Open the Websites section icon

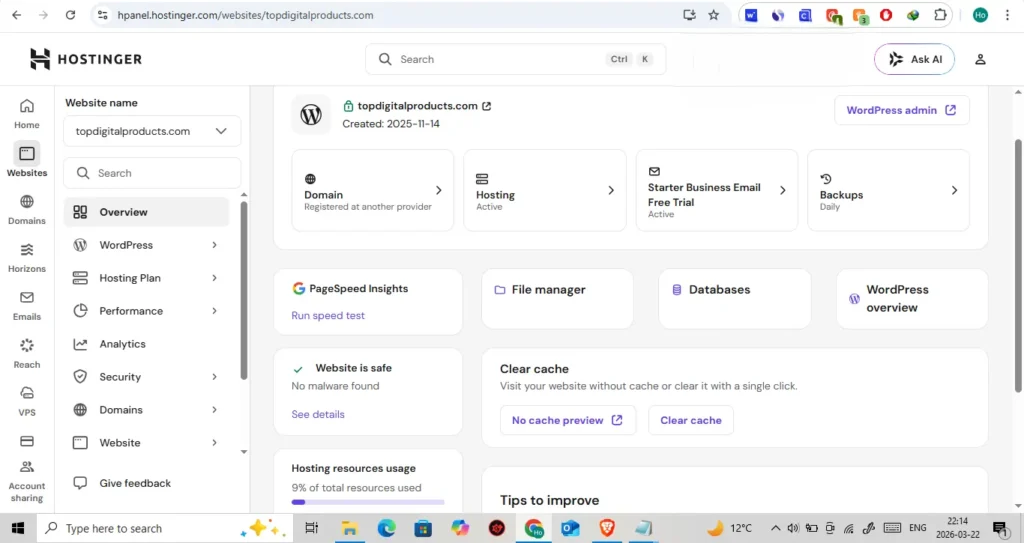click(27, 154)
